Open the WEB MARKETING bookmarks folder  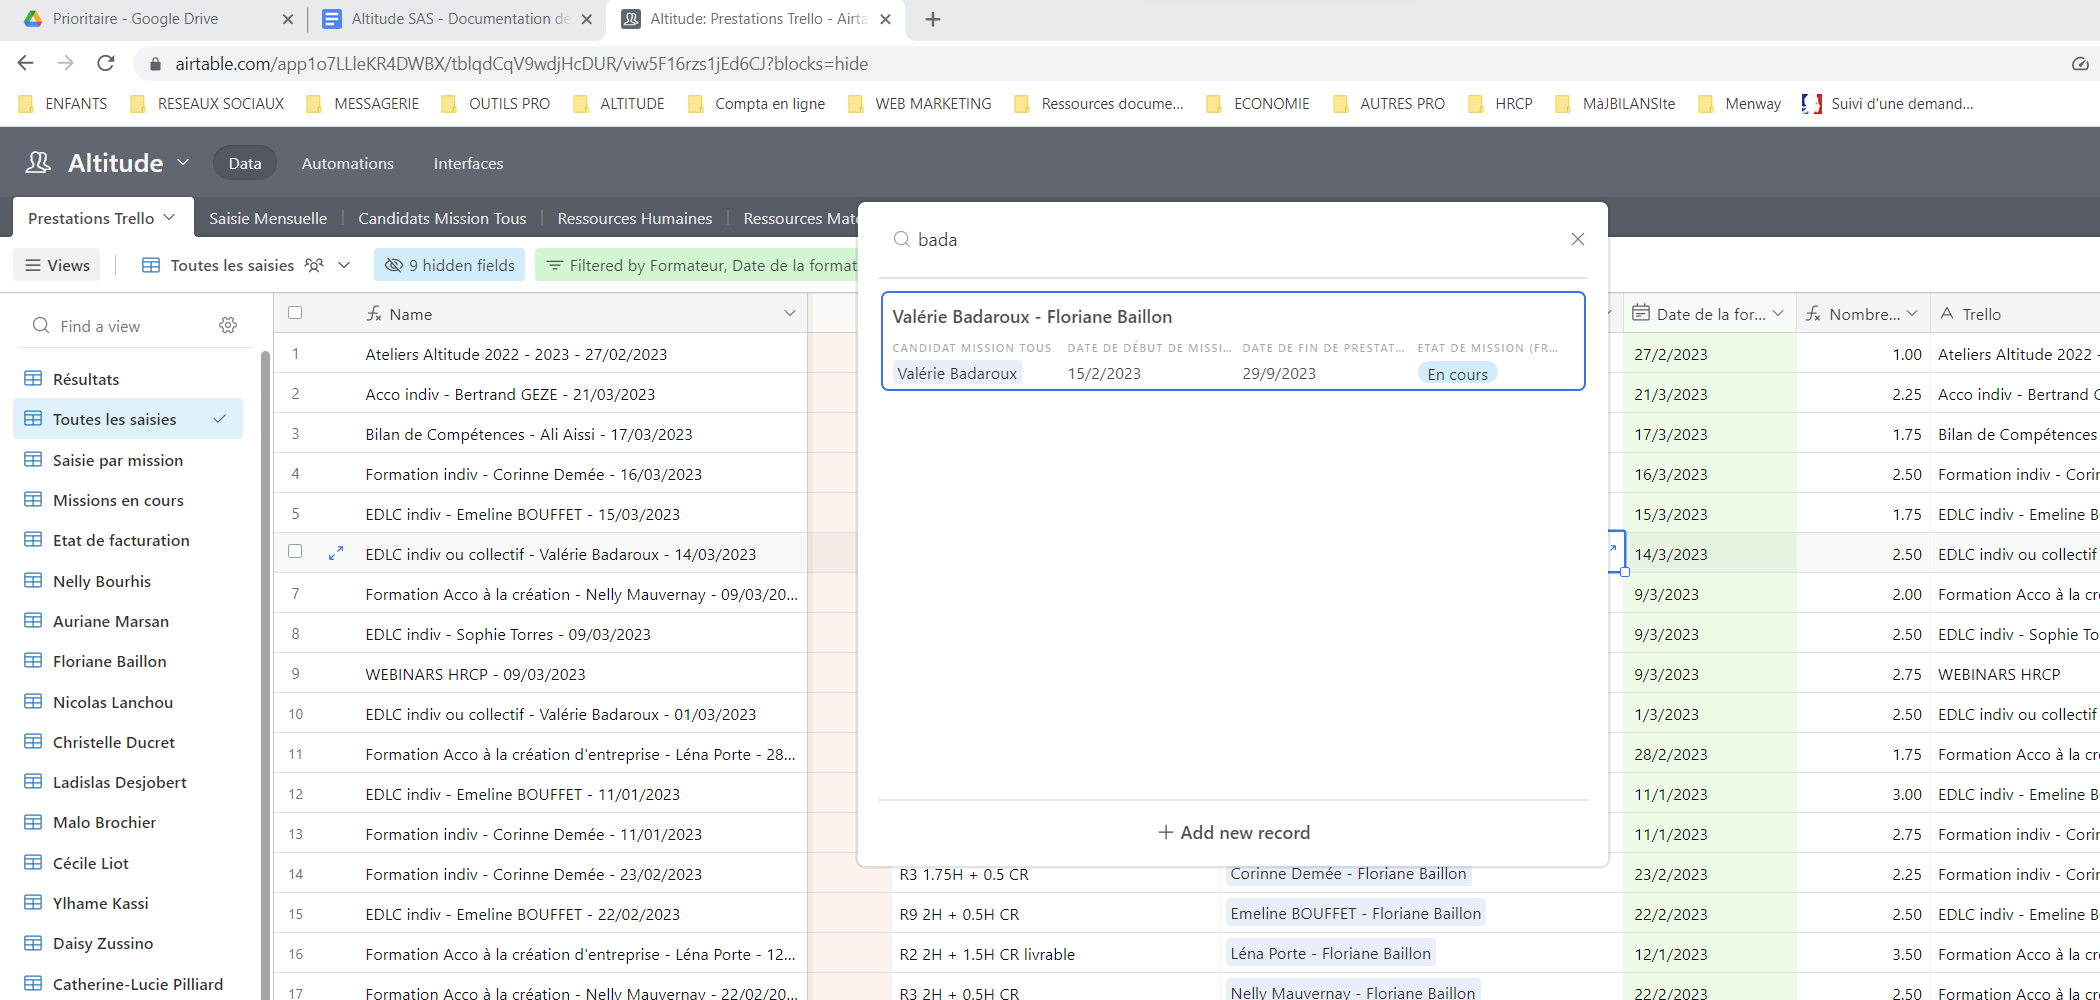pos(920,104)
